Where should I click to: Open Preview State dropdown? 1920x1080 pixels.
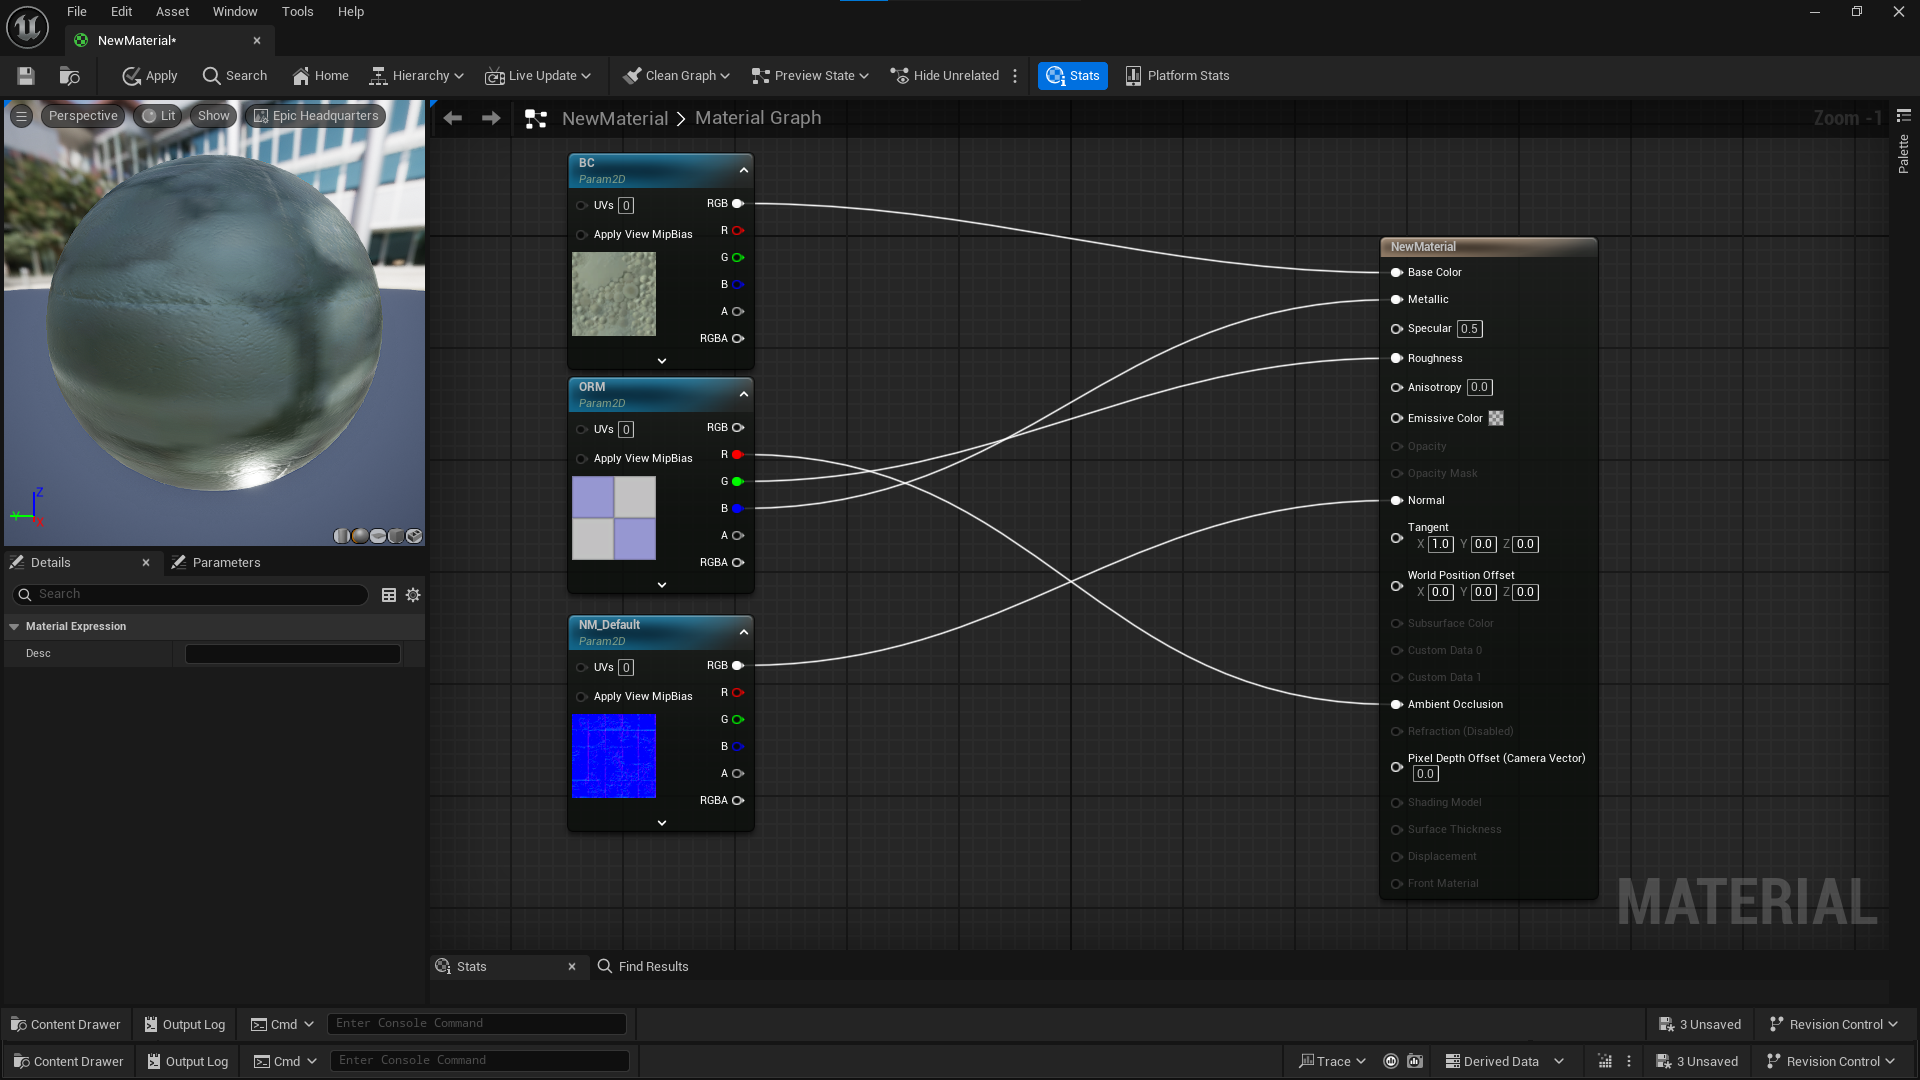tap(810, 76)
